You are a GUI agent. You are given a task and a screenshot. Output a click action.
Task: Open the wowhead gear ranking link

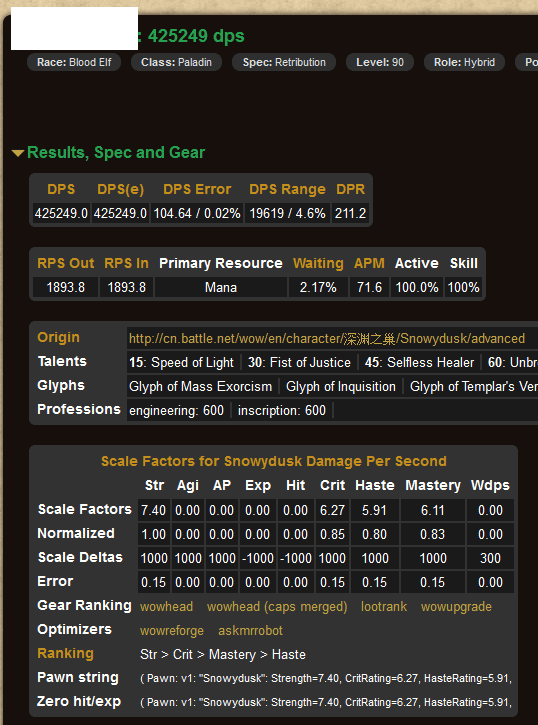(x=166, y=607)
